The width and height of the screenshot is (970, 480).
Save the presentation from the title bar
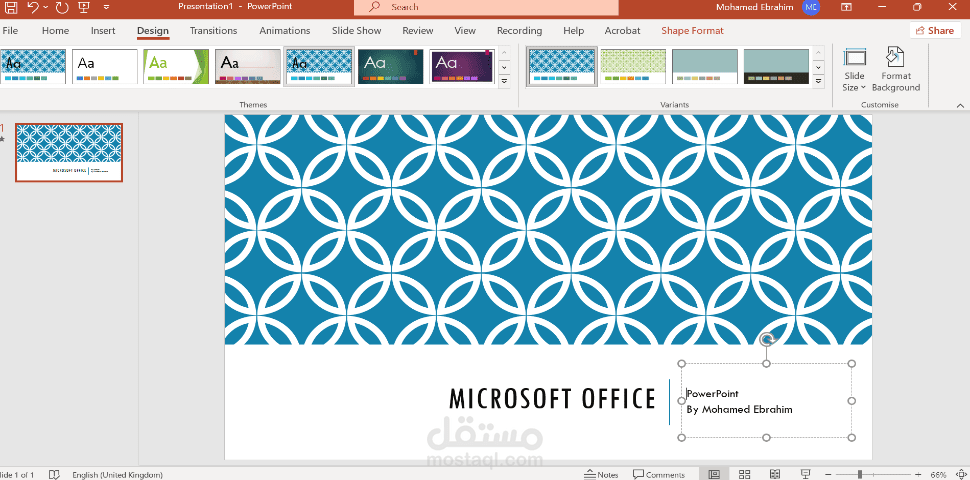click(x=11, y=7)
